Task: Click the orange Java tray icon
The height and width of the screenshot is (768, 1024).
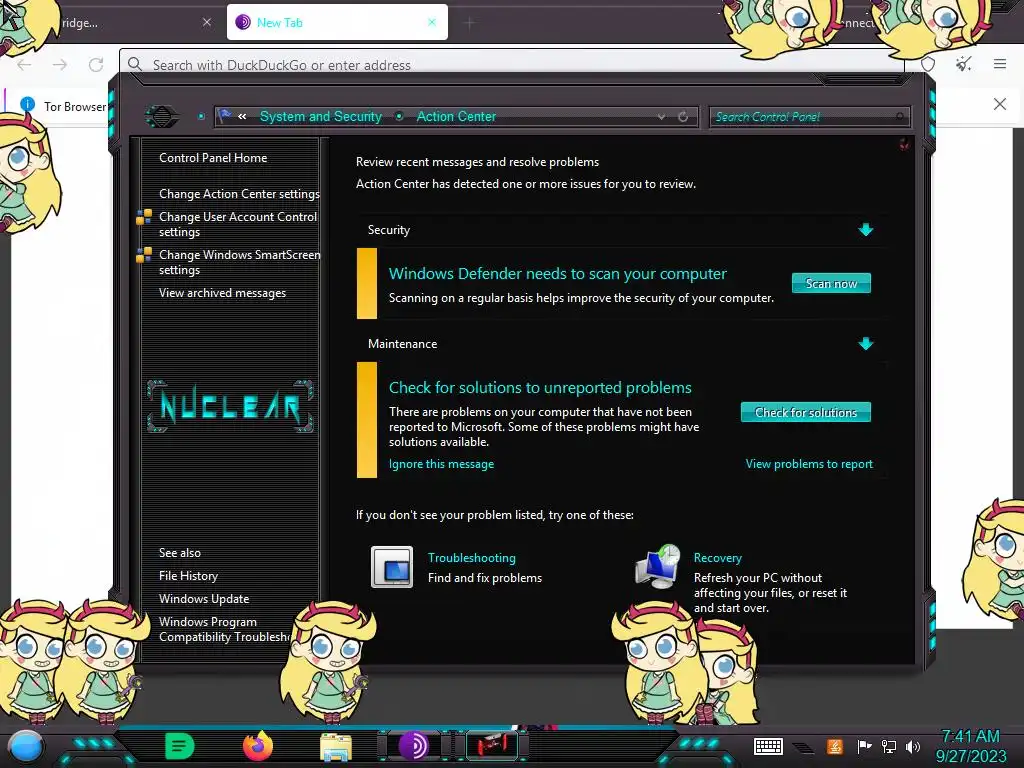Action: (x=835, y=746)
